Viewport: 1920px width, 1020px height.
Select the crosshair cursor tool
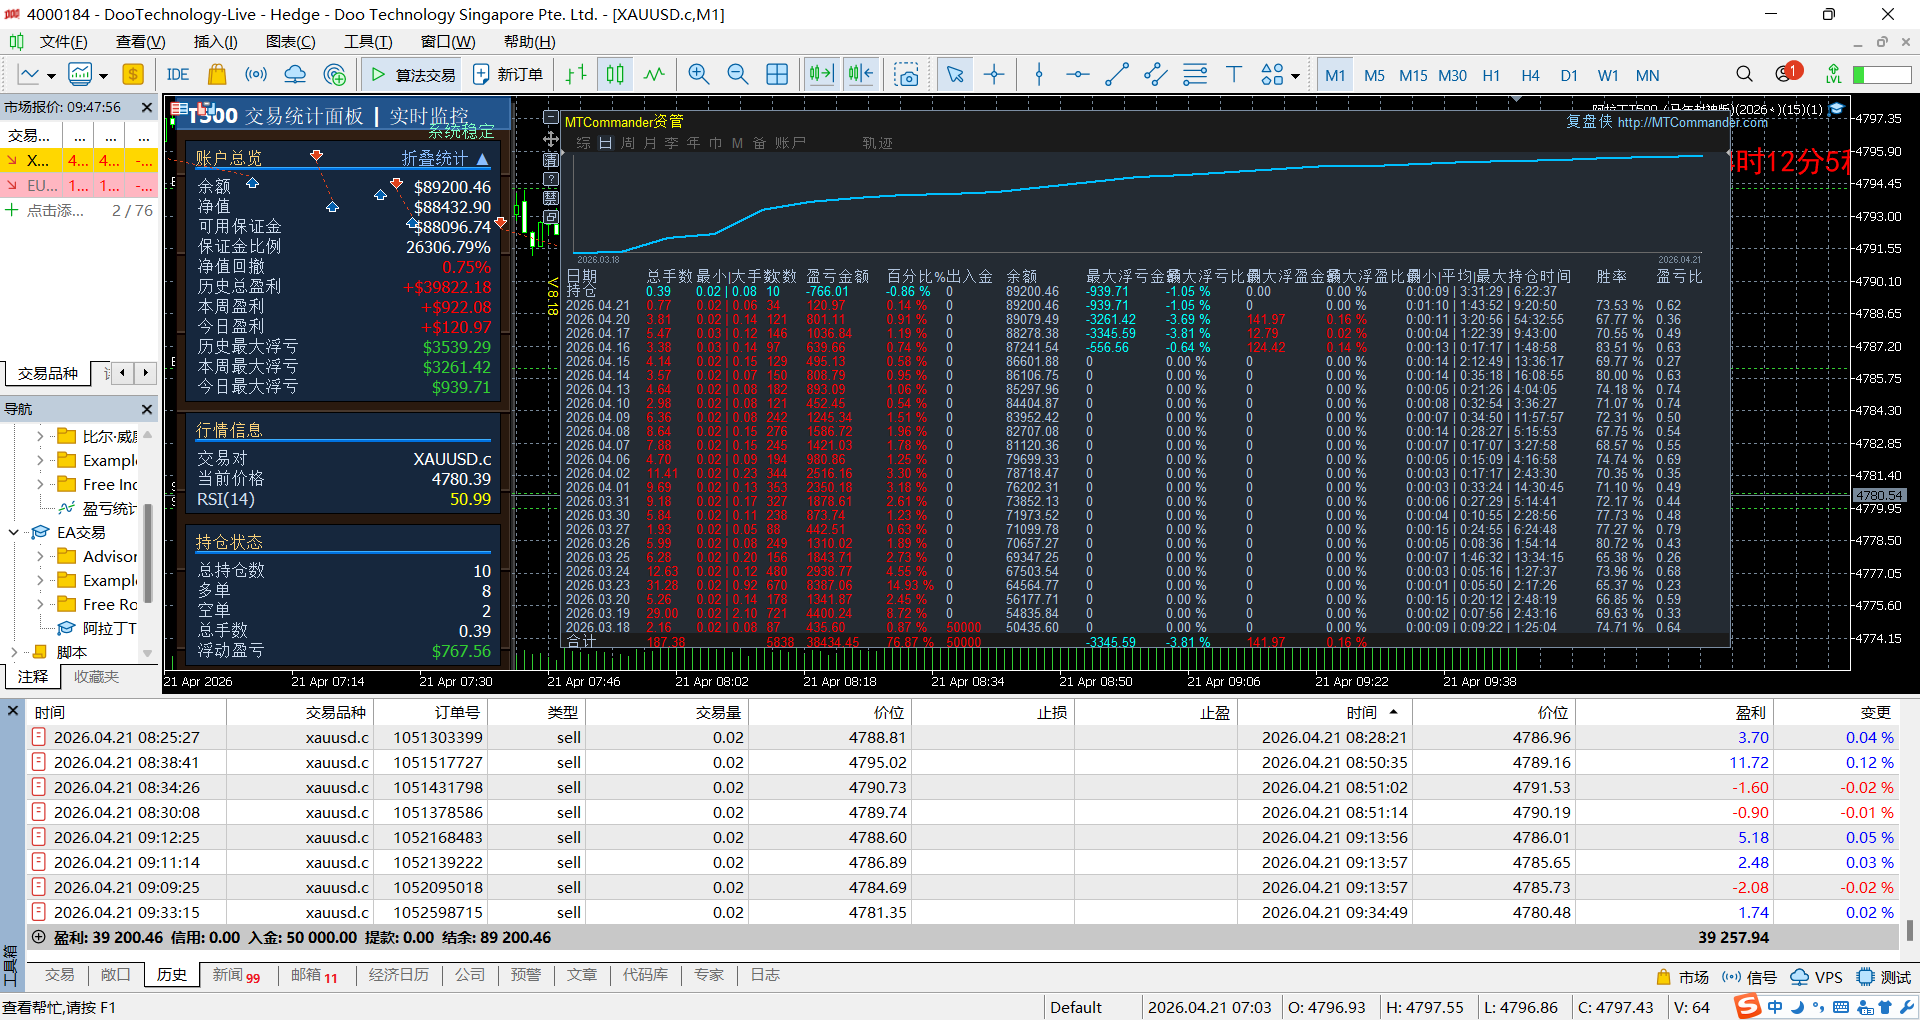coord(994,74)
